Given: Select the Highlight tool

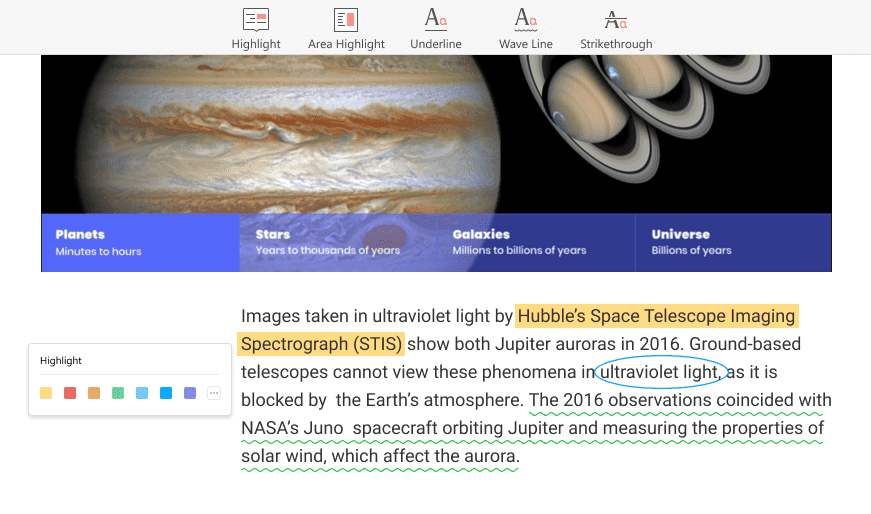Looking at the screenshot, I should (256, 29).
